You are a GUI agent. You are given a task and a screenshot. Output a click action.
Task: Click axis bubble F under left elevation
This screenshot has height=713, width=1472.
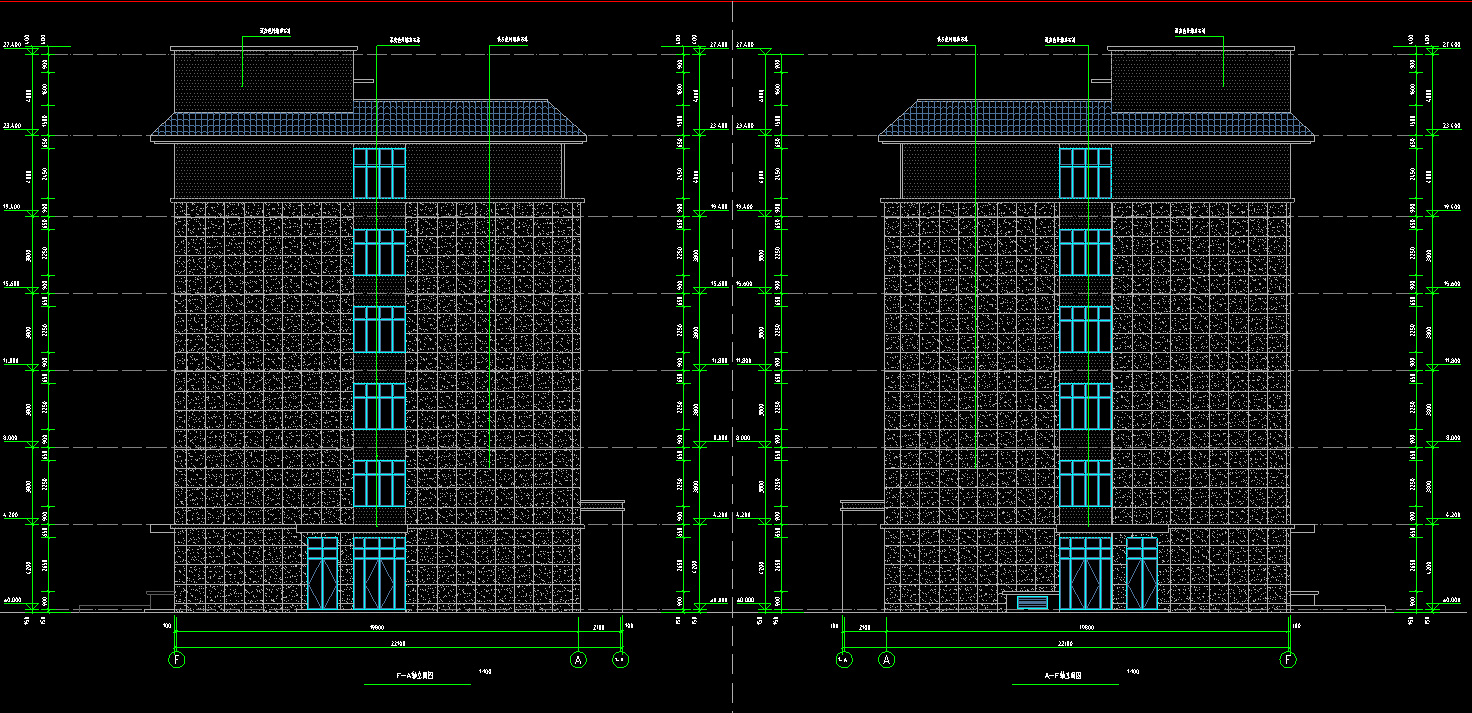coord(177,660)
